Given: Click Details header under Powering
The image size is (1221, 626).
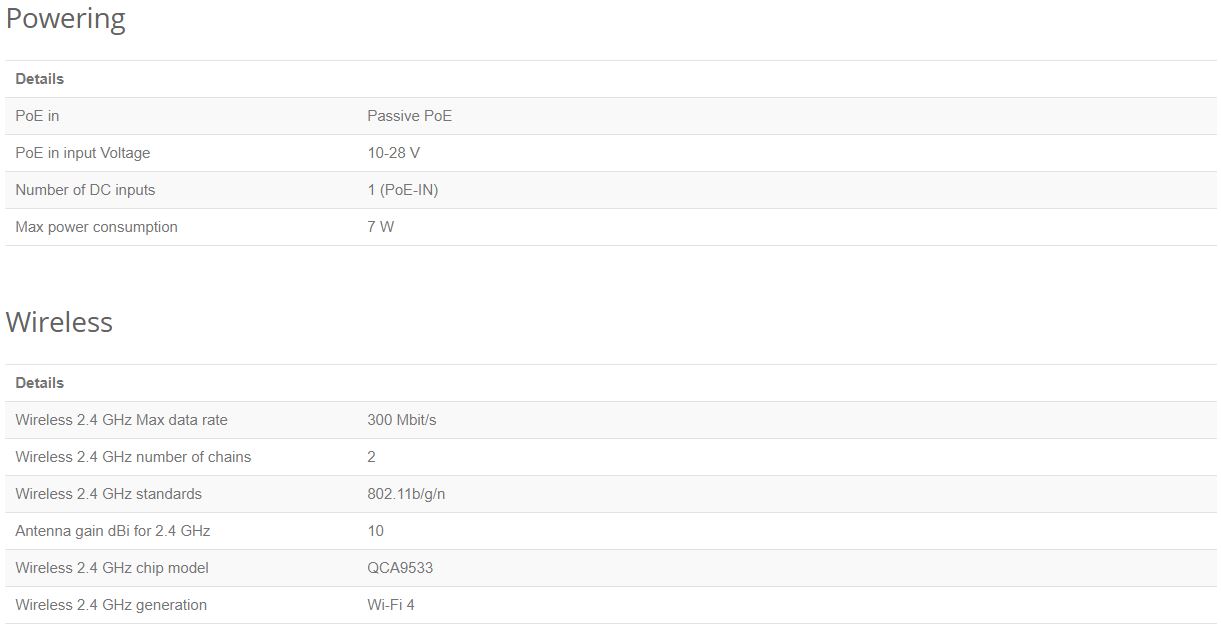Looking at the screenshot, I should (40, 79).
